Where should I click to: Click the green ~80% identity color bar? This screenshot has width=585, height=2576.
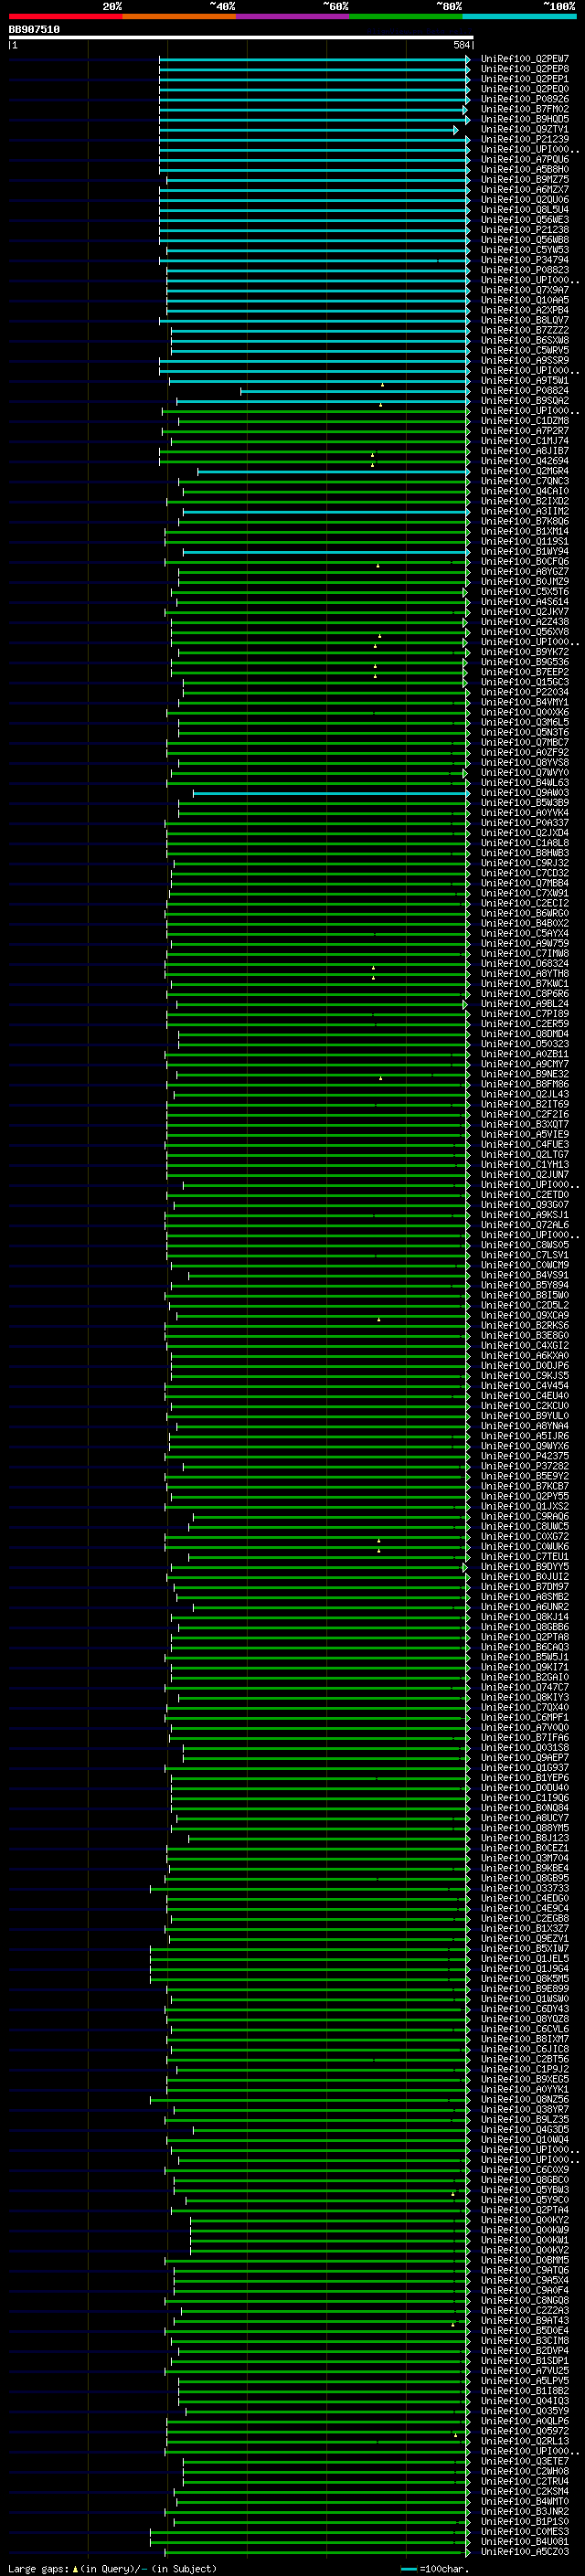coord(406,16)
